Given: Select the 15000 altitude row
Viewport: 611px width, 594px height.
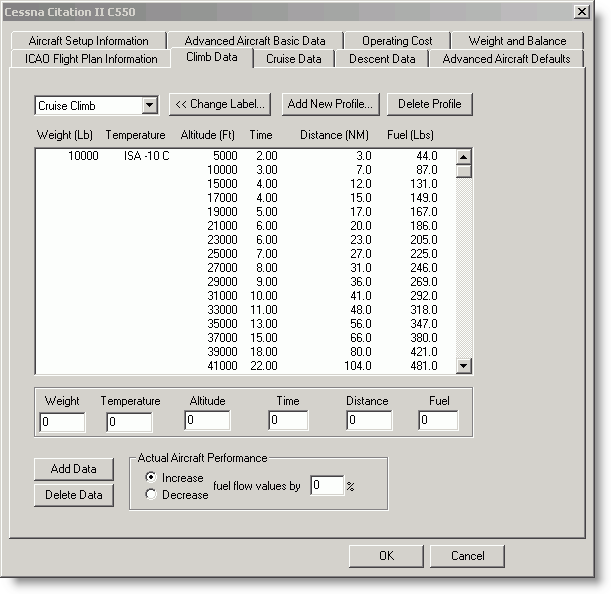Looking at the screenshot, I should (x=245, y=184).
